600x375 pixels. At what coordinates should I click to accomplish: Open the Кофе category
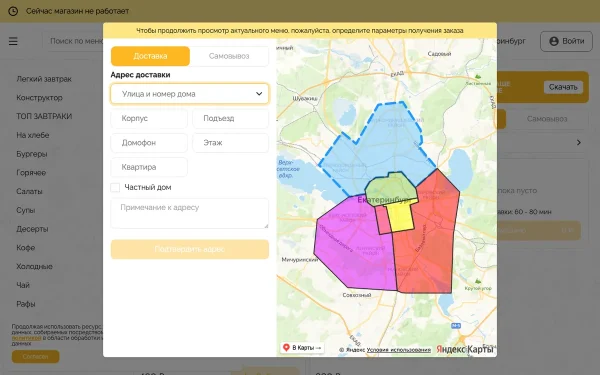(26, 248)
